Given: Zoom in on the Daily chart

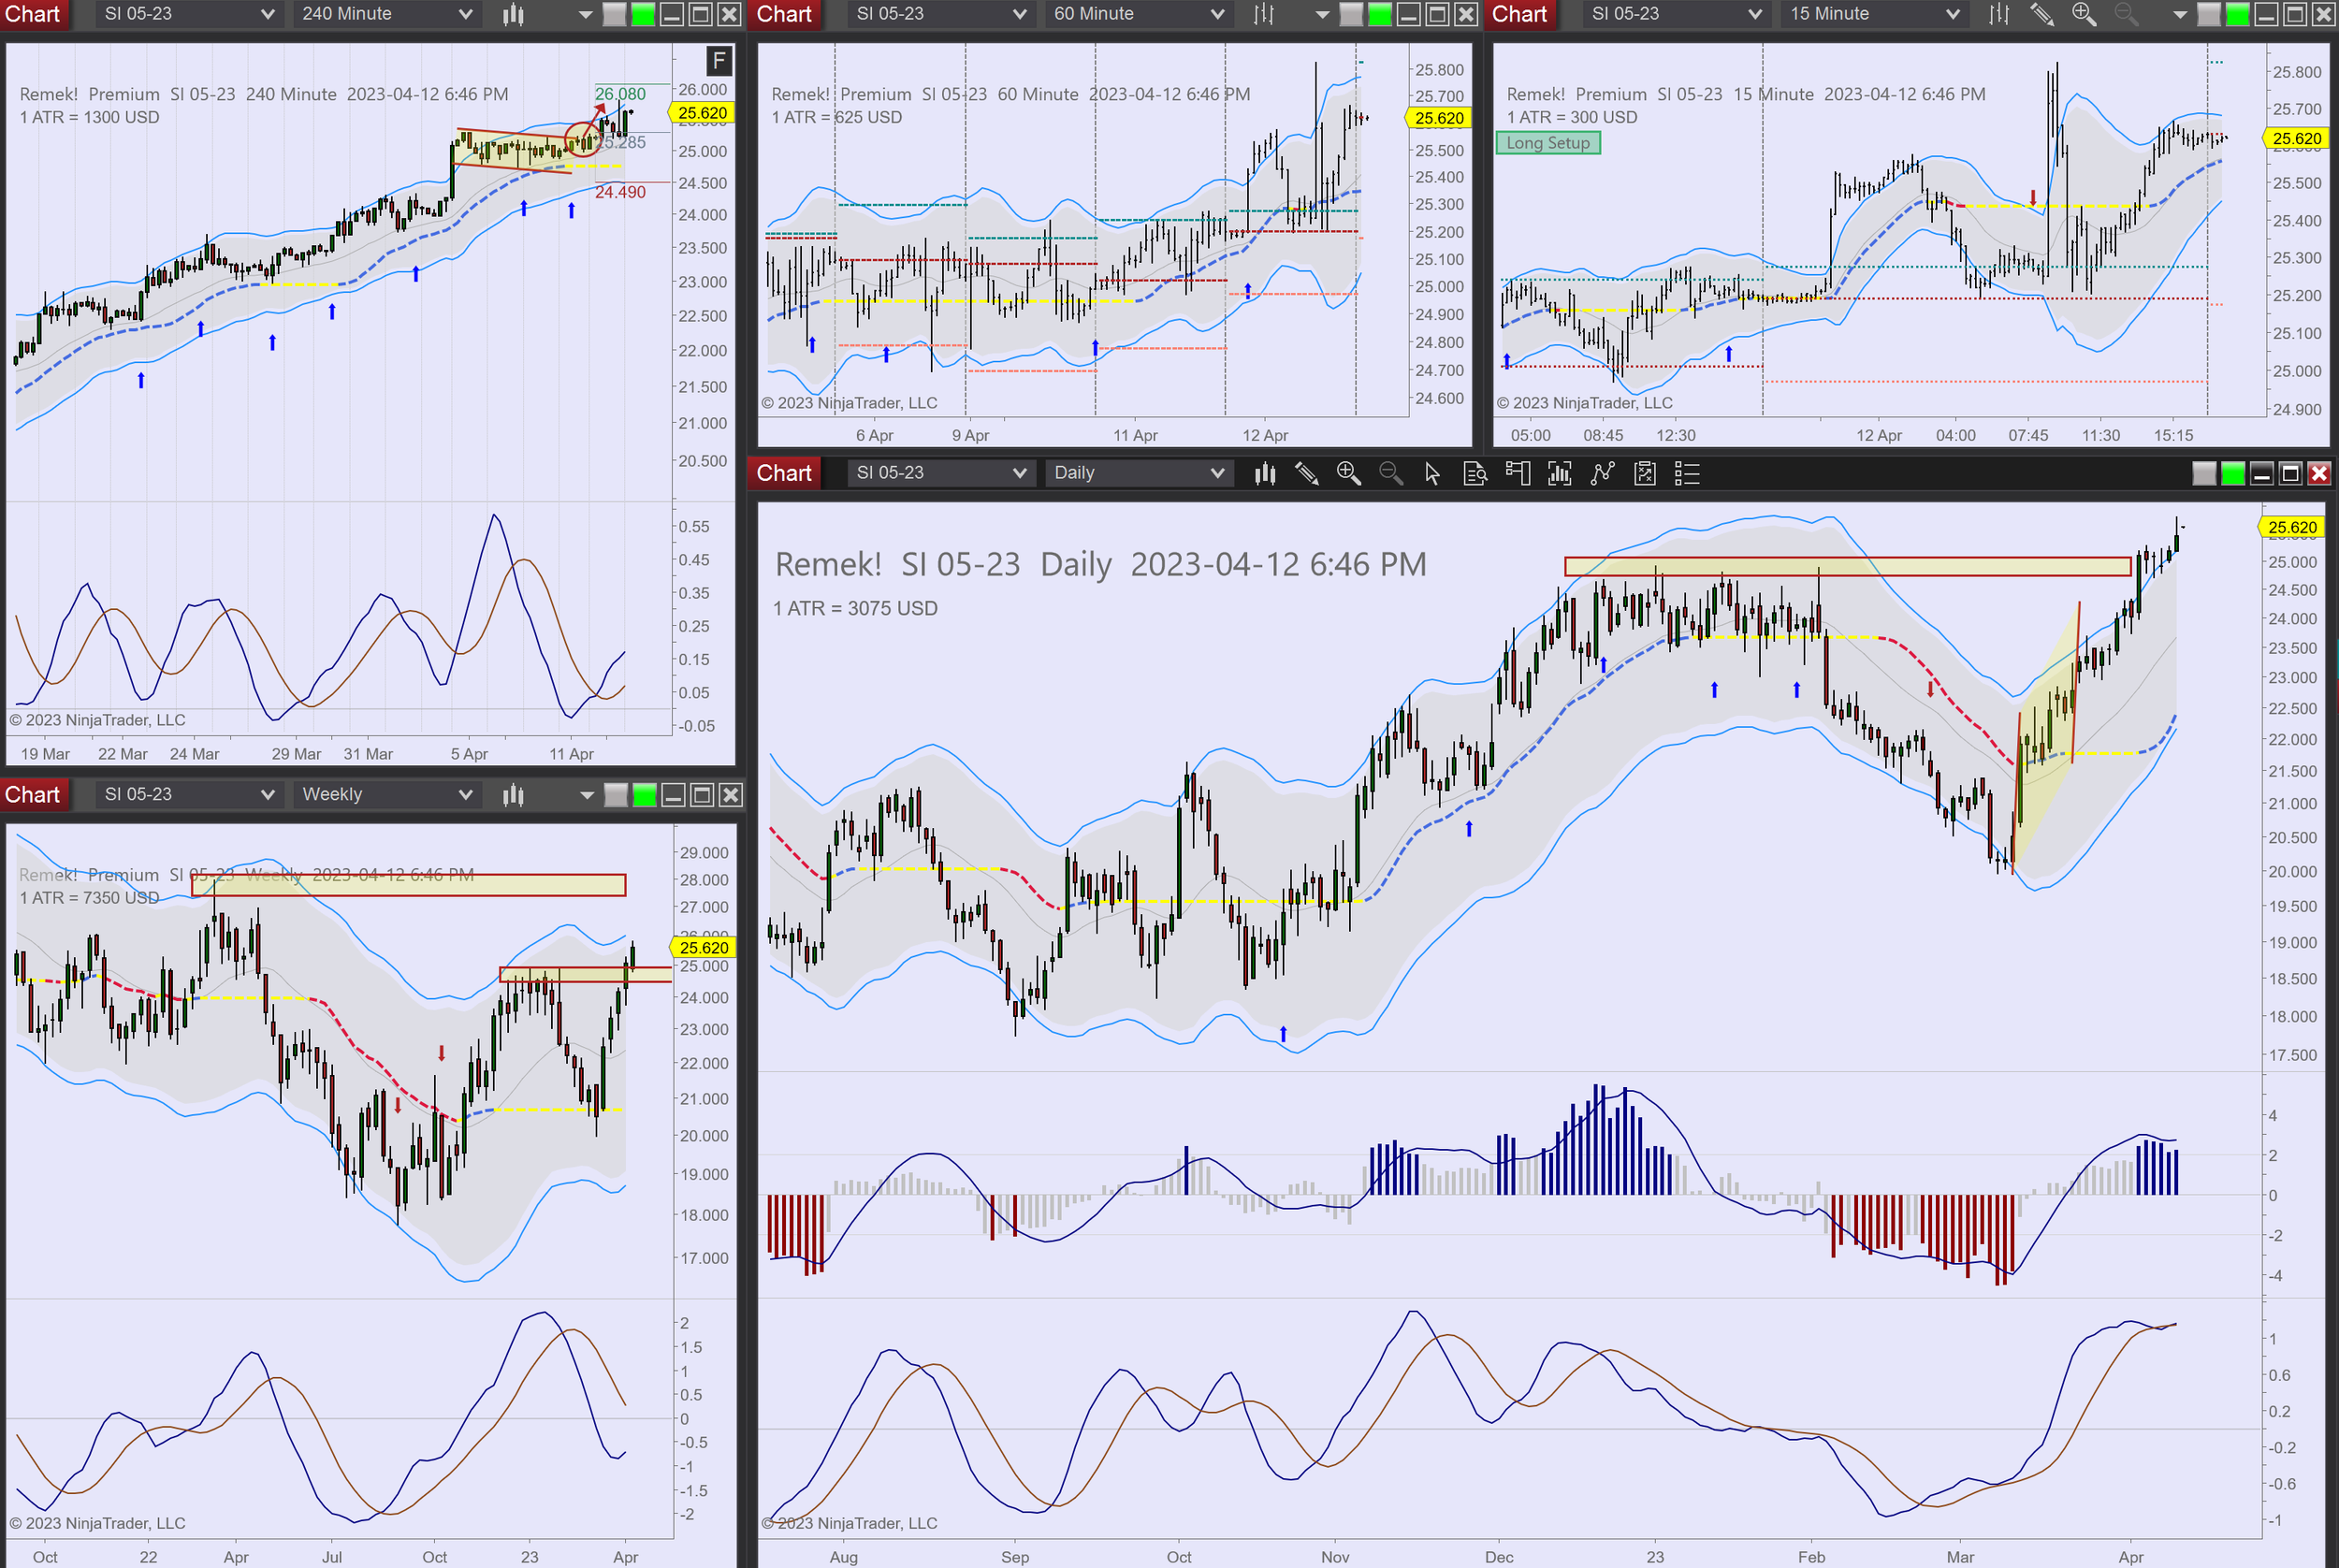Looking at the screenshot, I should coord(1348,473).
